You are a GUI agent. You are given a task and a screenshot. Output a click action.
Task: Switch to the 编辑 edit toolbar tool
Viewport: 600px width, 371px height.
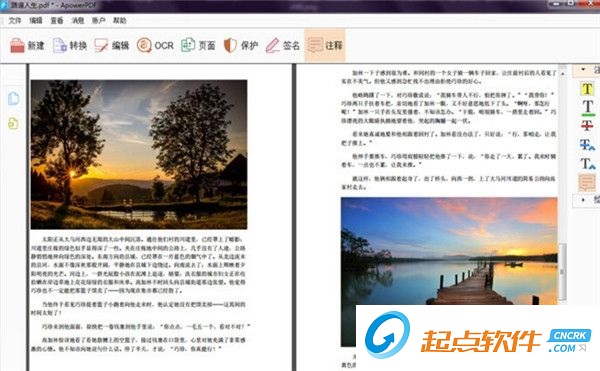[112, 46]
